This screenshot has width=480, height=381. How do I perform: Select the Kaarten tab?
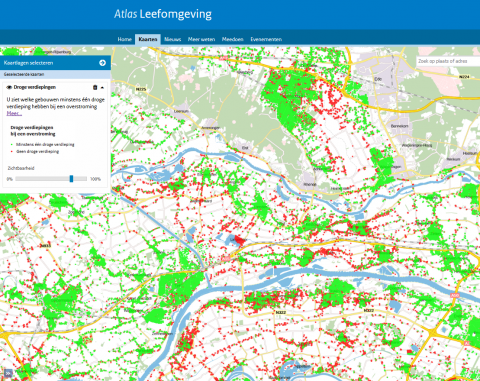148,39
